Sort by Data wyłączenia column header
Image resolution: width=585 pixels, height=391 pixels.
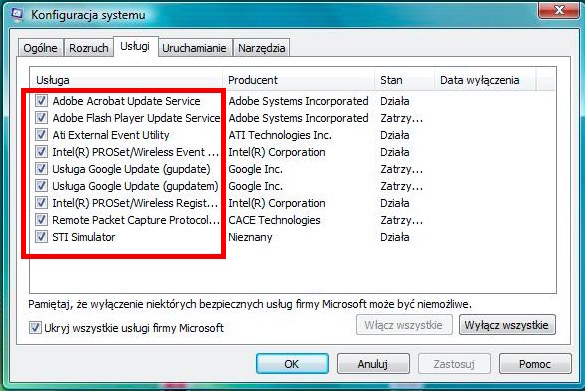pos(485,79)
